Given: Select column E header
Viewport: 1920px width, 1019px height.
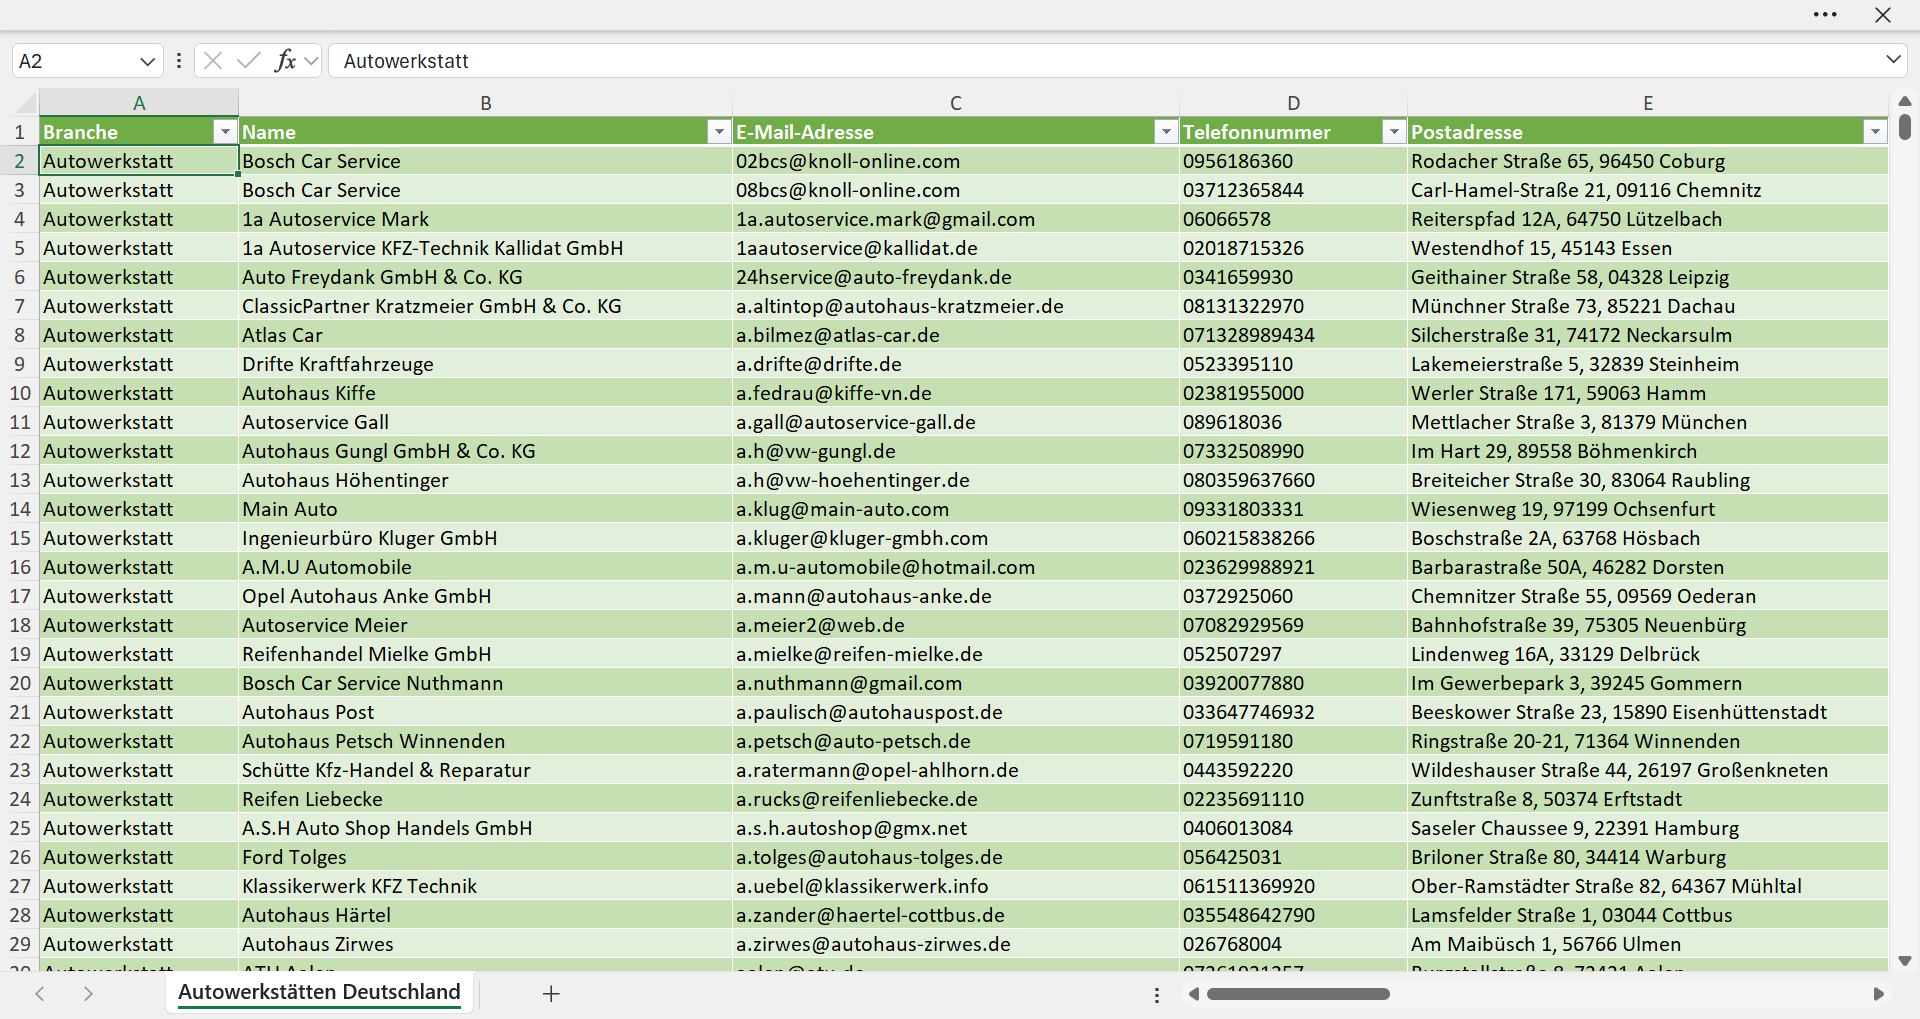Looking at the screenshot, I should [1648, 103].
